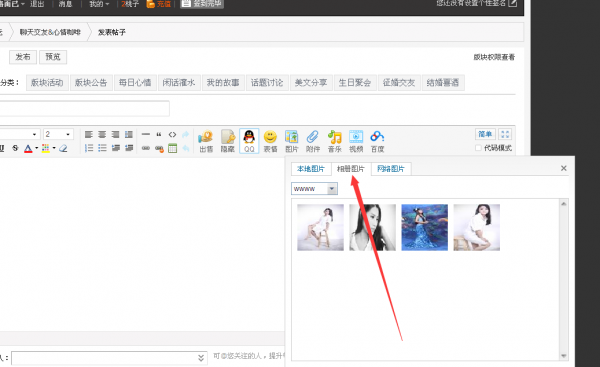Open the background color dropdown arrow

54,148
